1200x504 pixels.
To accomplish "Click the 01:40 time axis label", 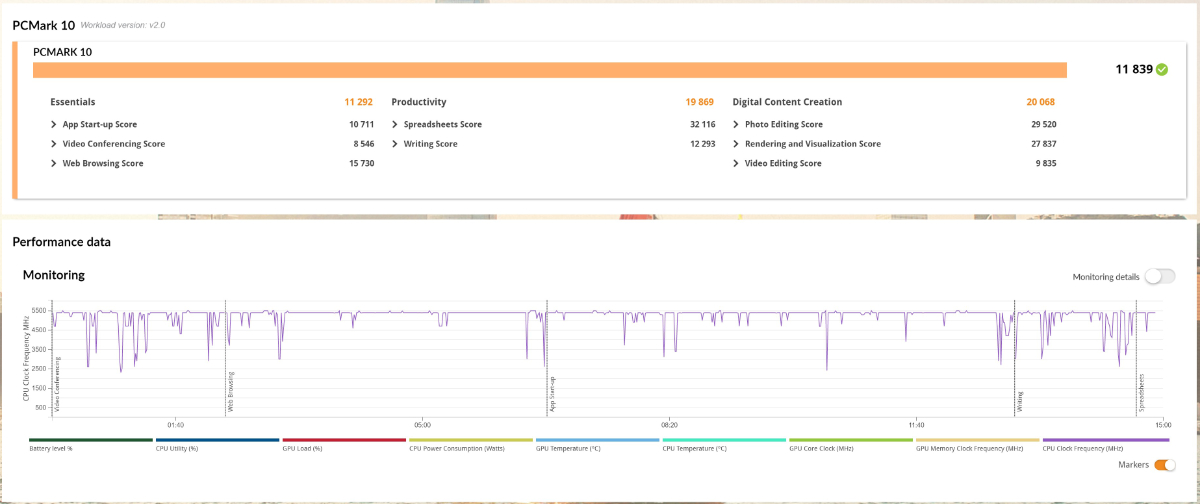I will tap(176, 424).
